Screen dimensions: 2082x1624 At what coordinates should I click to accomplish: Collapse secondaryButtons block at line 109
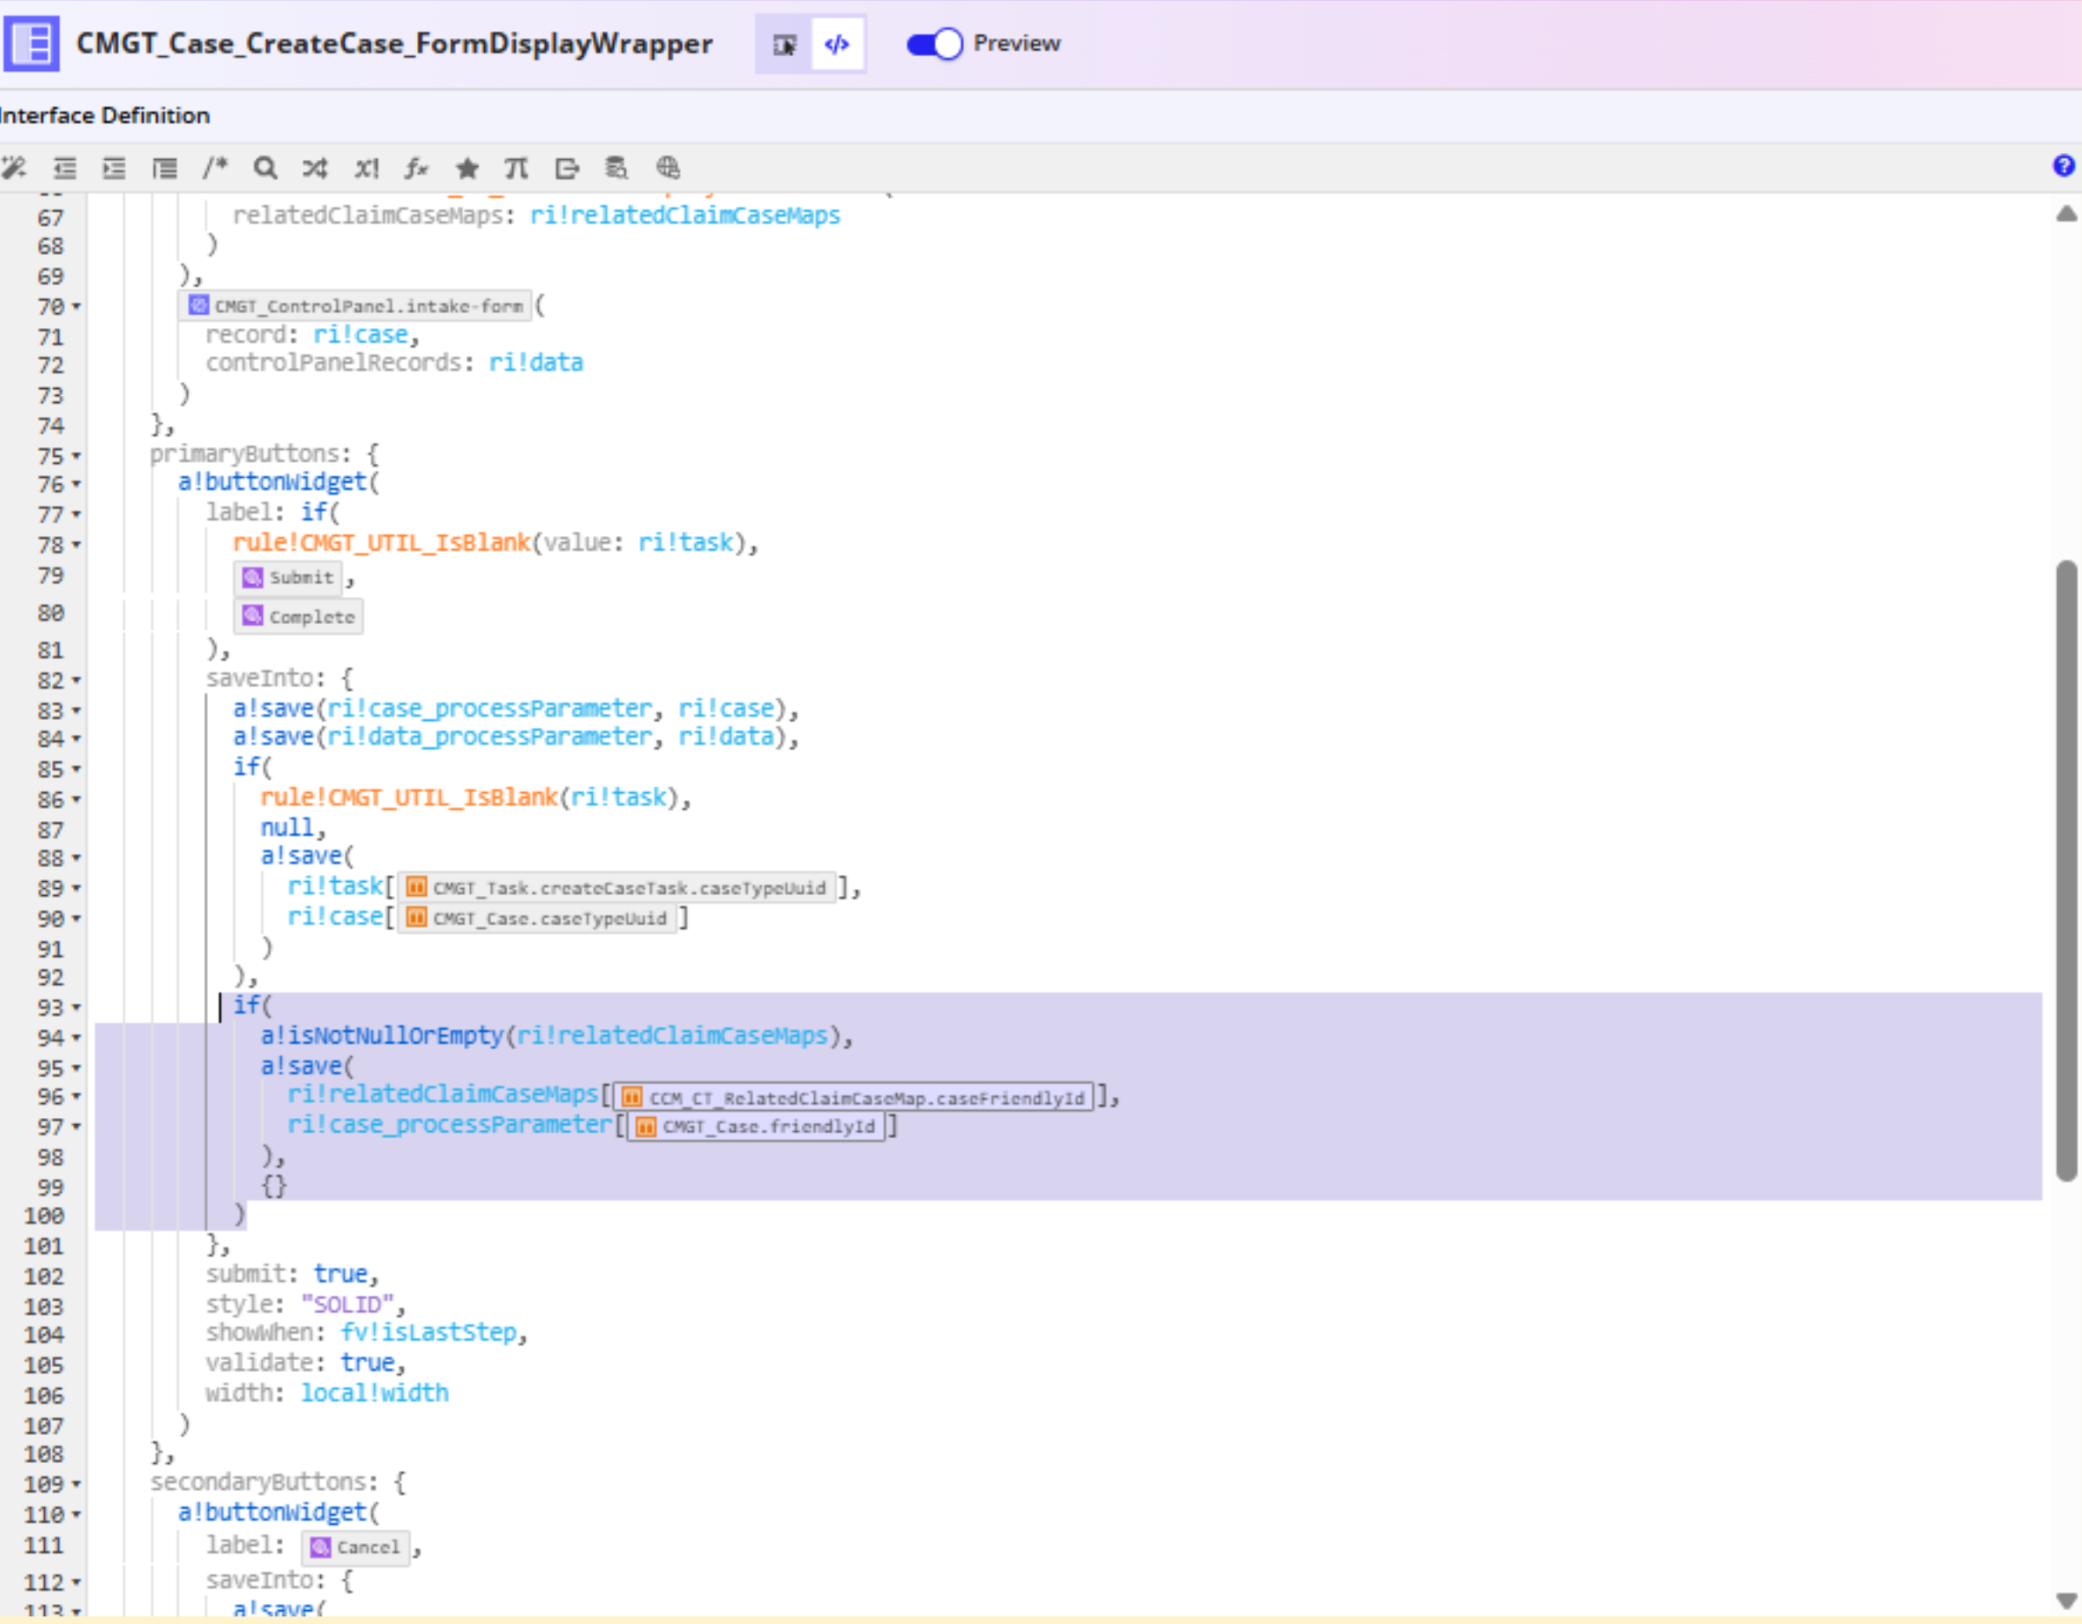coord(77,1485)
